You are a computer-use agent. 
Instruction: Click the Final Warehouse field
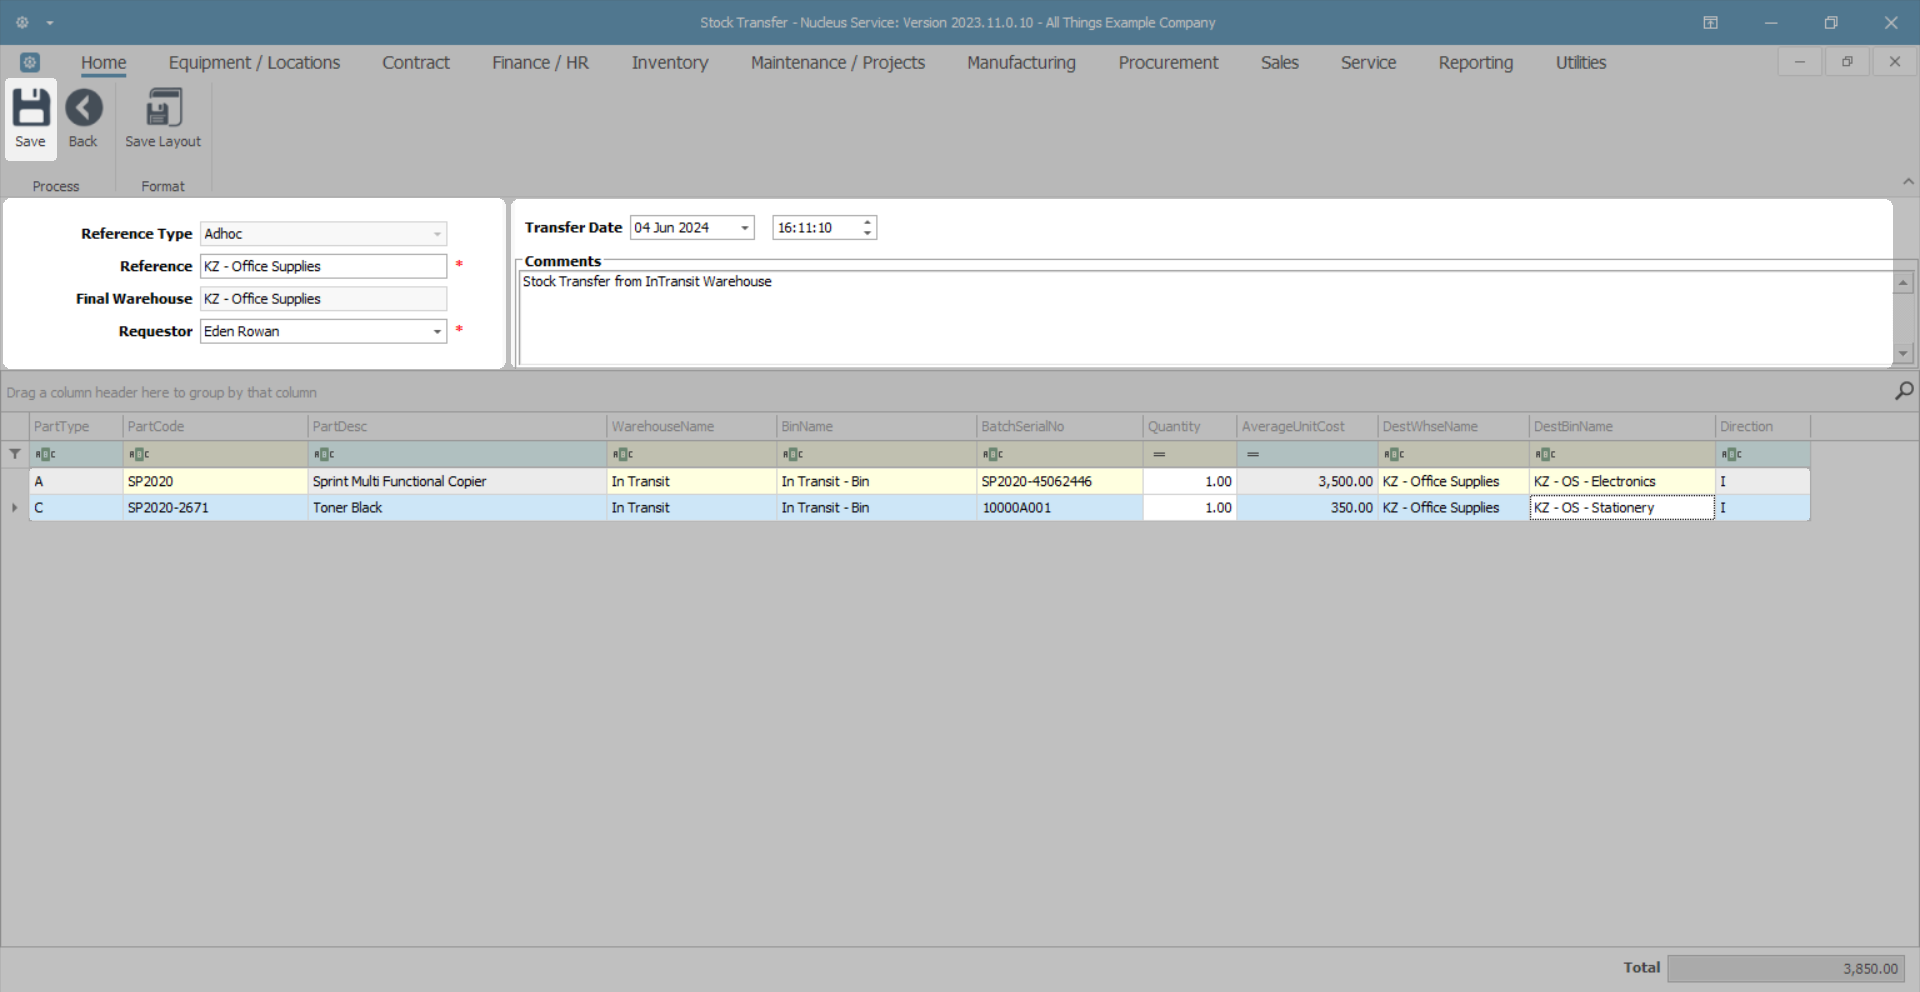point(323,299)
